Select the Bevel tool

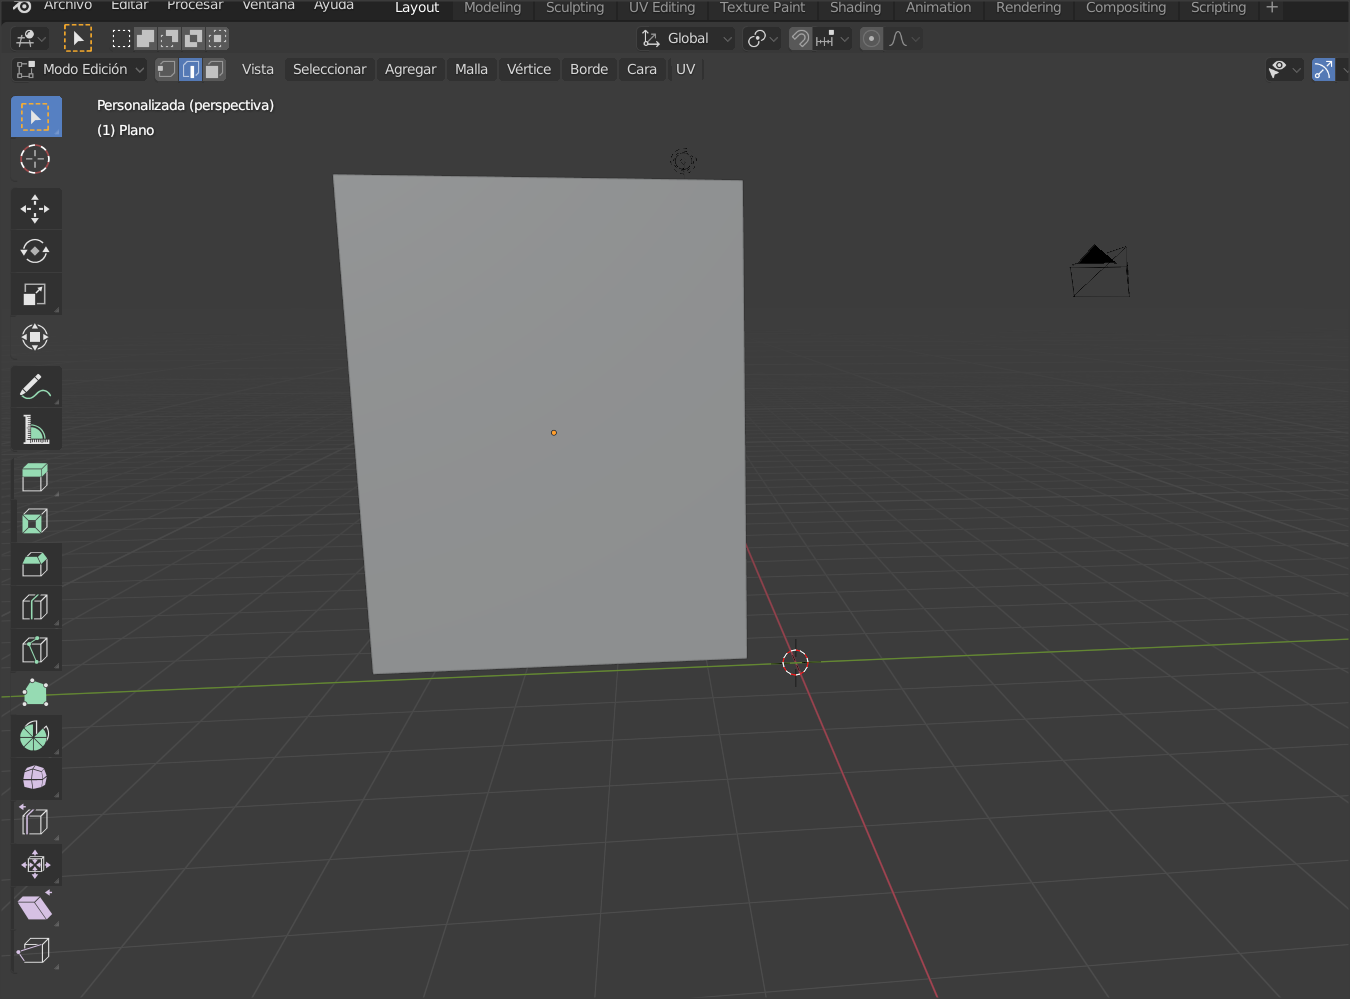click(36, 565)
